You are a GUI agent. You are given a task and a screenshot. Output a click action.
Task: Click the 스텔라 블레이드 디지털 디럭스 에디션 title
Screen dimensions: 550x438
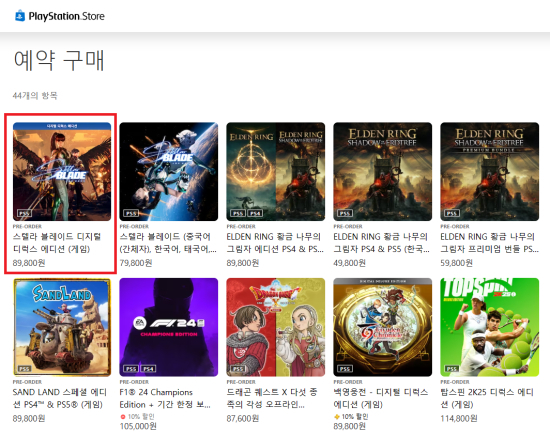coord(57,243)
